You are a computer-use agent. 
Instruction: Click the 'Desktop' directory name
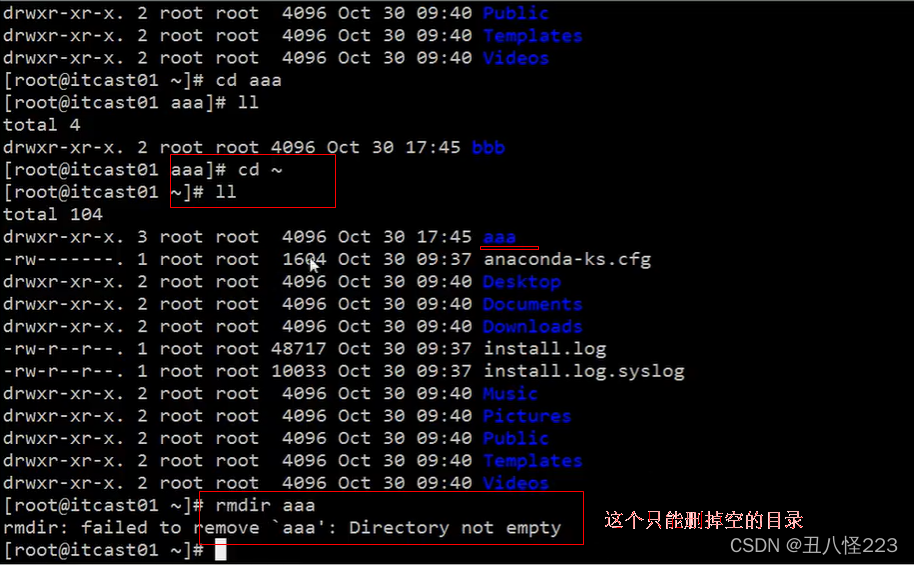pyautogui.click(x=522, y=282)
